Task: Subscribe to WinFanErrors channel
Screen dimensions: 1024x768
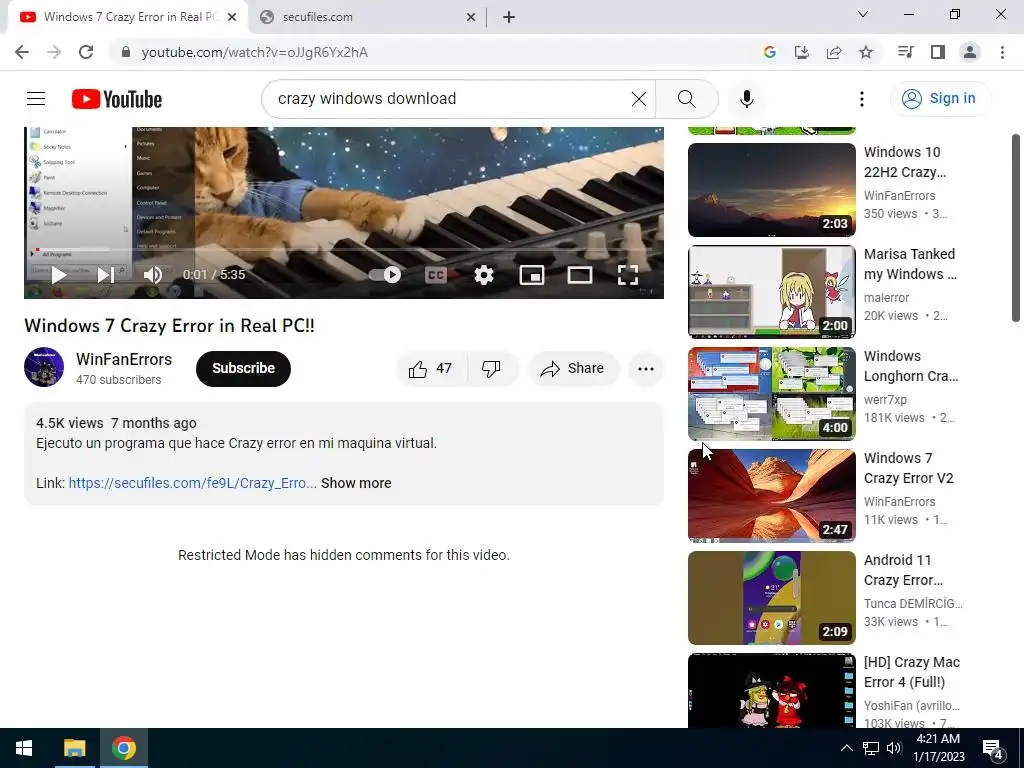Action: pyautogui.click(x=243, y=368)
